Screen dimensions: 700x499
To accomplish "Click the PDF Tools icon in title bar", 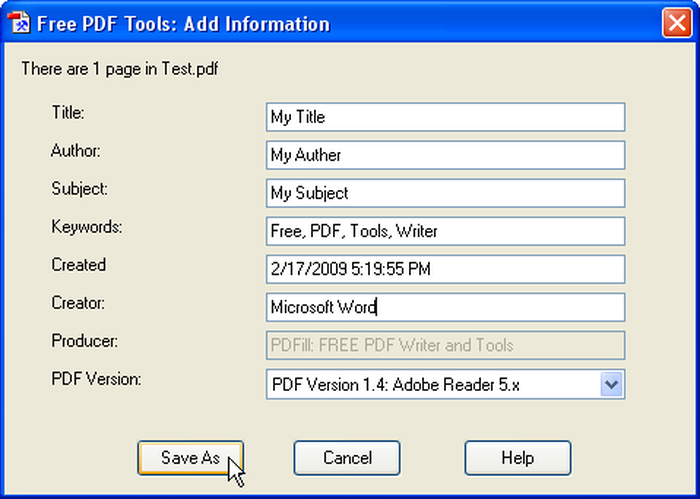I will pos(19,22).
